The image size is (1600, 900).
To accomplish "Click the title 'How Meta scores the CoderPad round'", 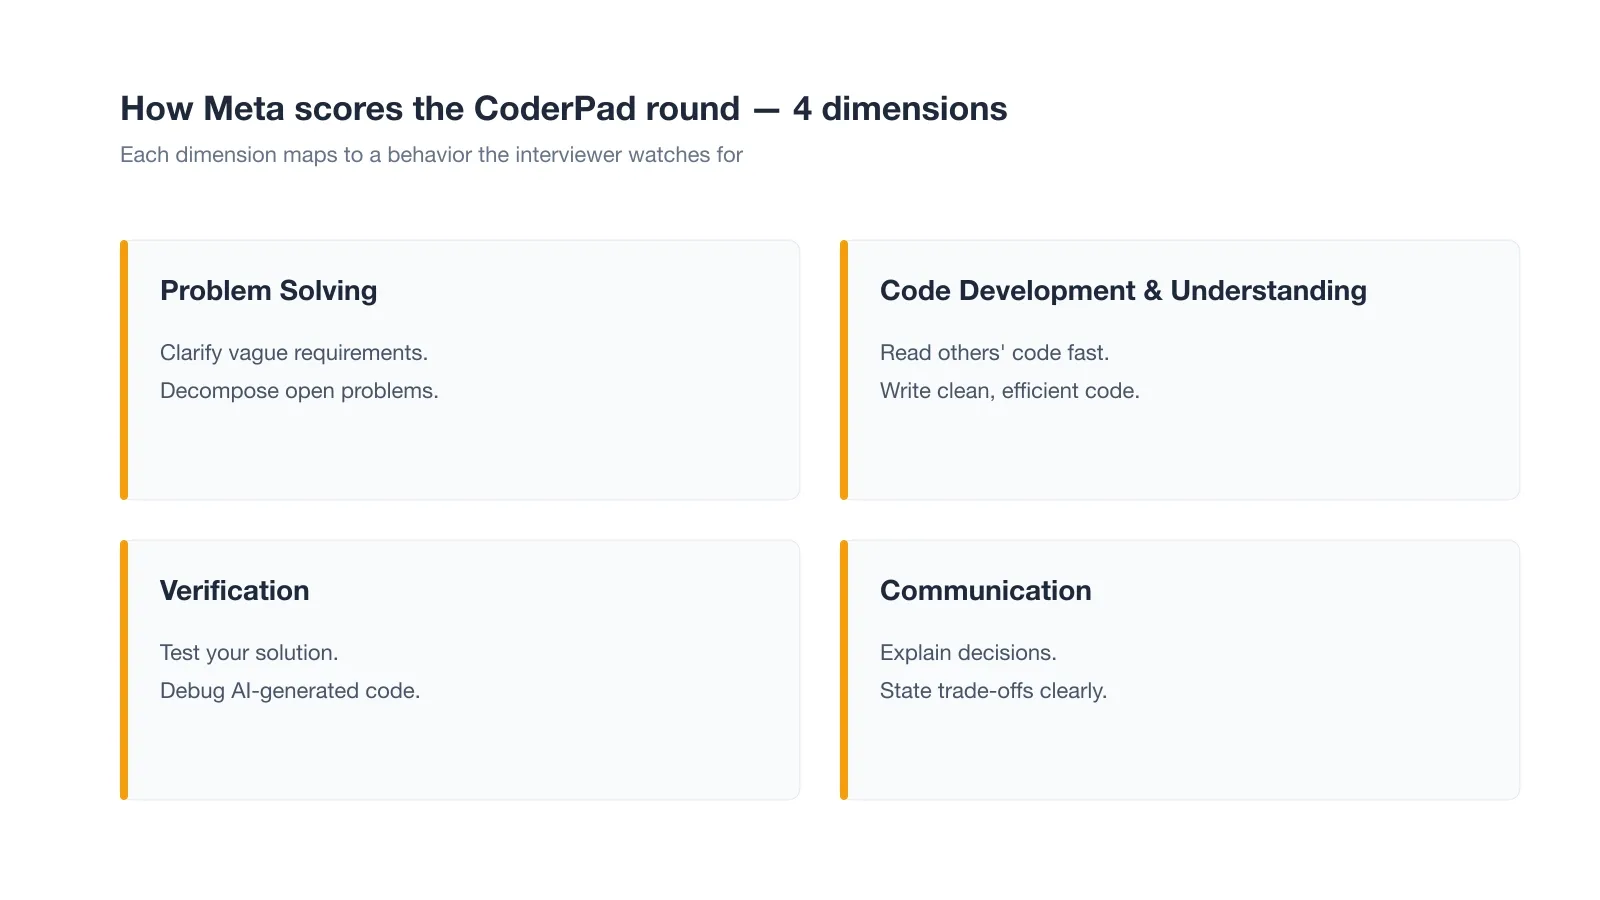I will pos(430,108).
